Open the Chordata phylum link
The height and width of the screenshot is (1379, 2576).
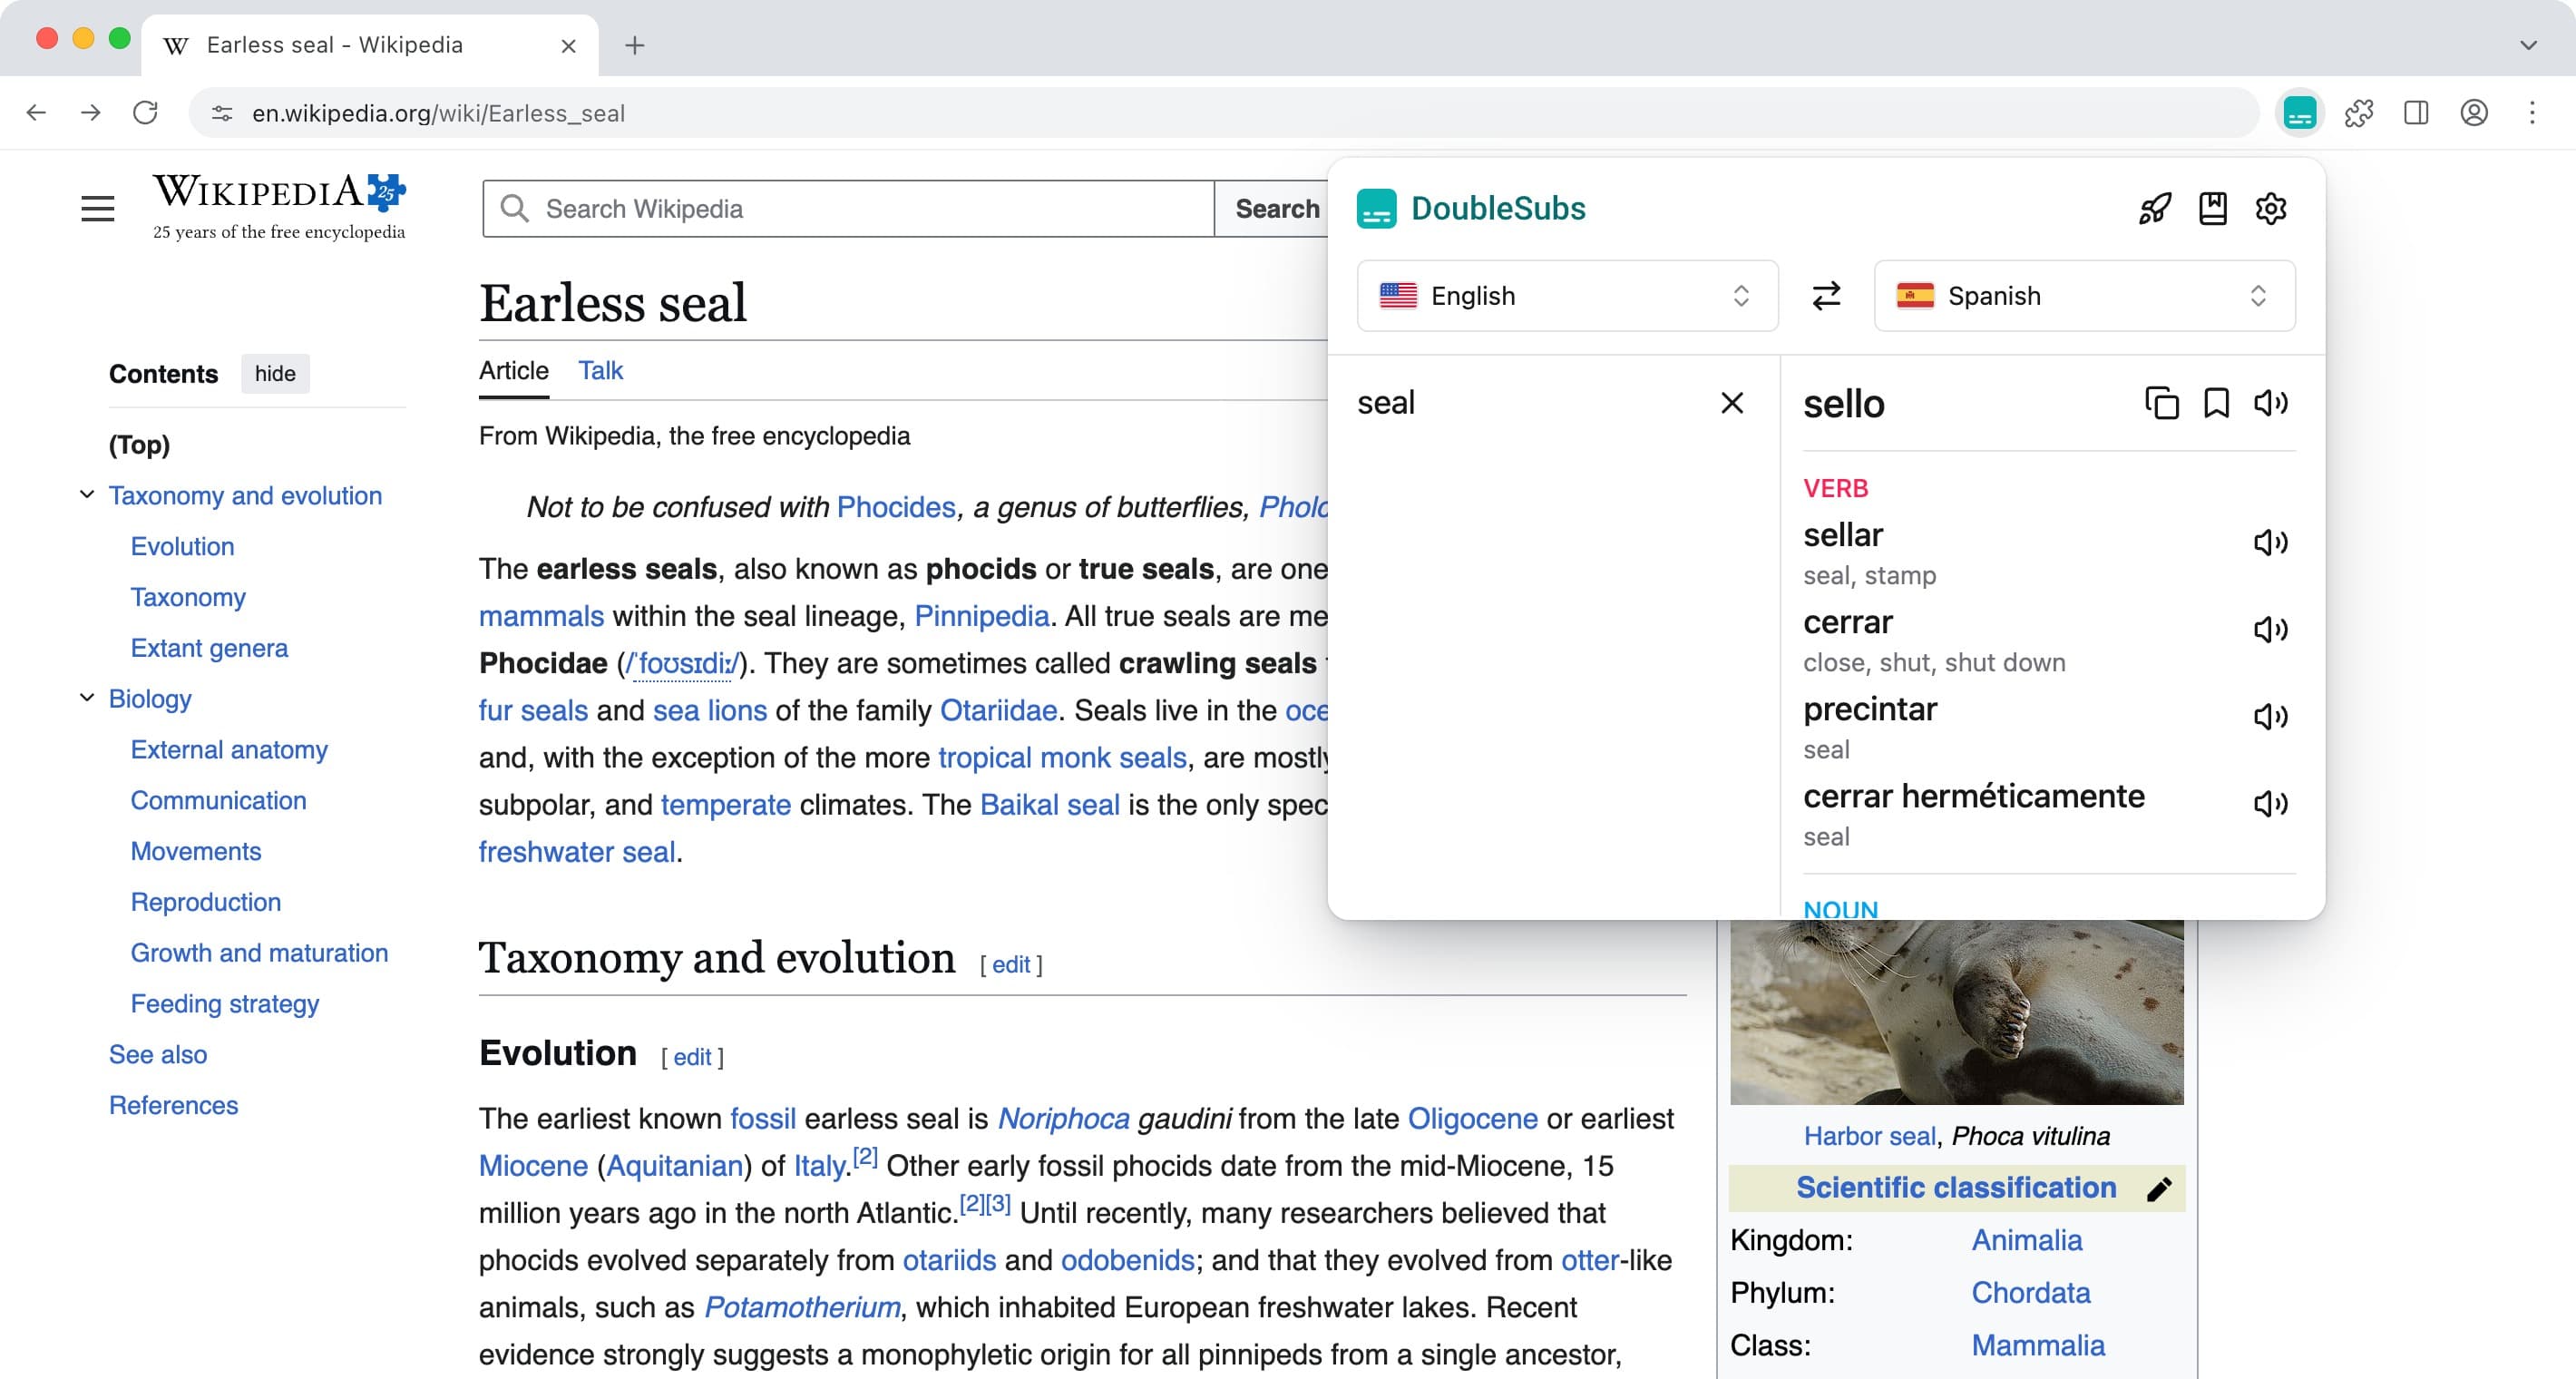click(x=2031, y=1293)
